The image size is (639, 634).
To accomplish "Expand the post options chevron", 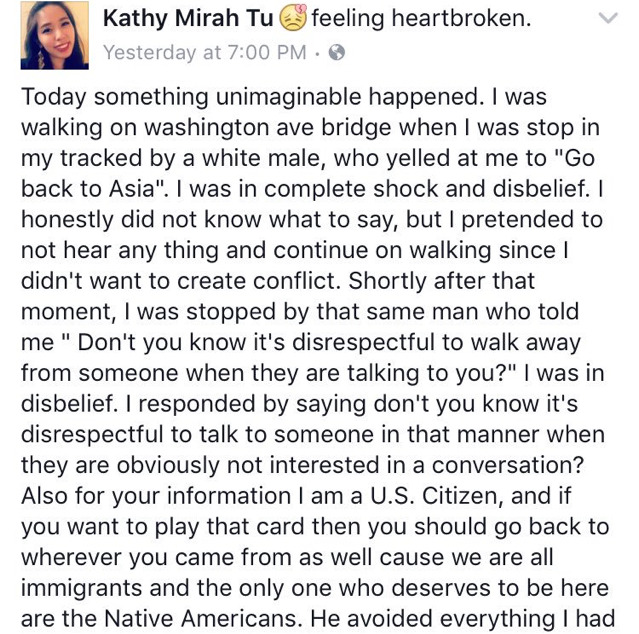I will click(607, 18).
